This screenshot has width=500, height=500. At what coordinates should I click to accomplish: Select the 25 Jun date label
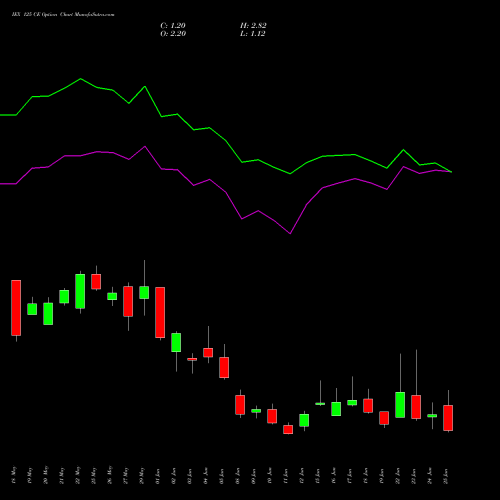pos(446,476)
